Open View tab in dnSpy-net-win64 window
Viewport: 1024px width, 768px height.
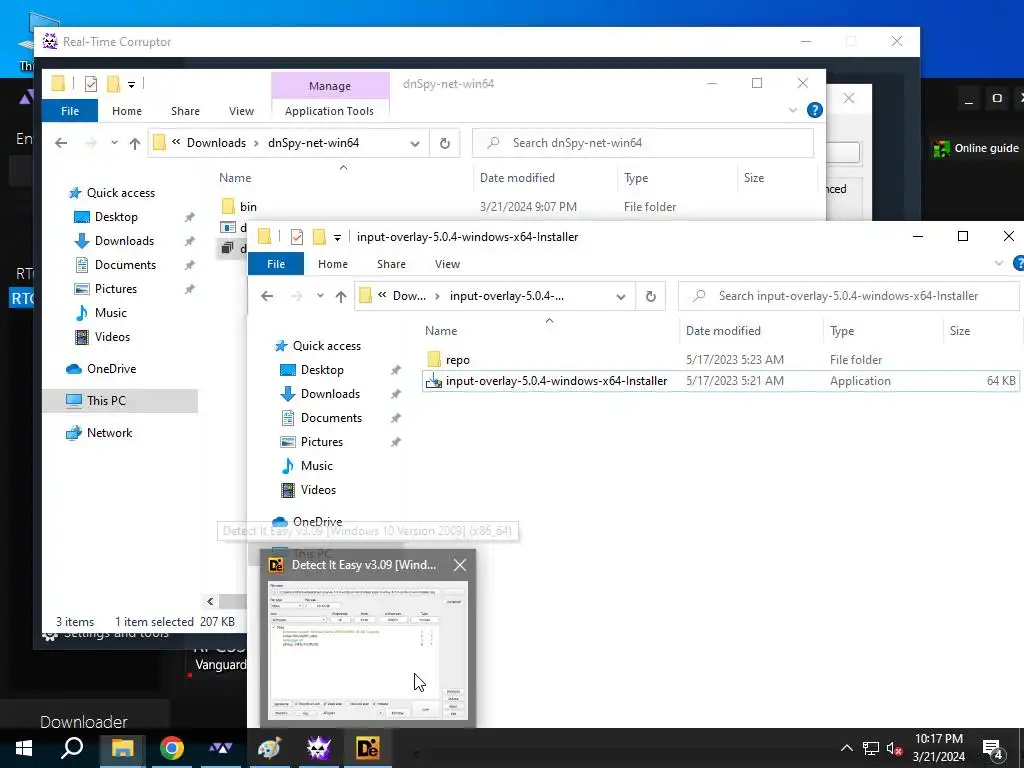click(x=241, y=111)
